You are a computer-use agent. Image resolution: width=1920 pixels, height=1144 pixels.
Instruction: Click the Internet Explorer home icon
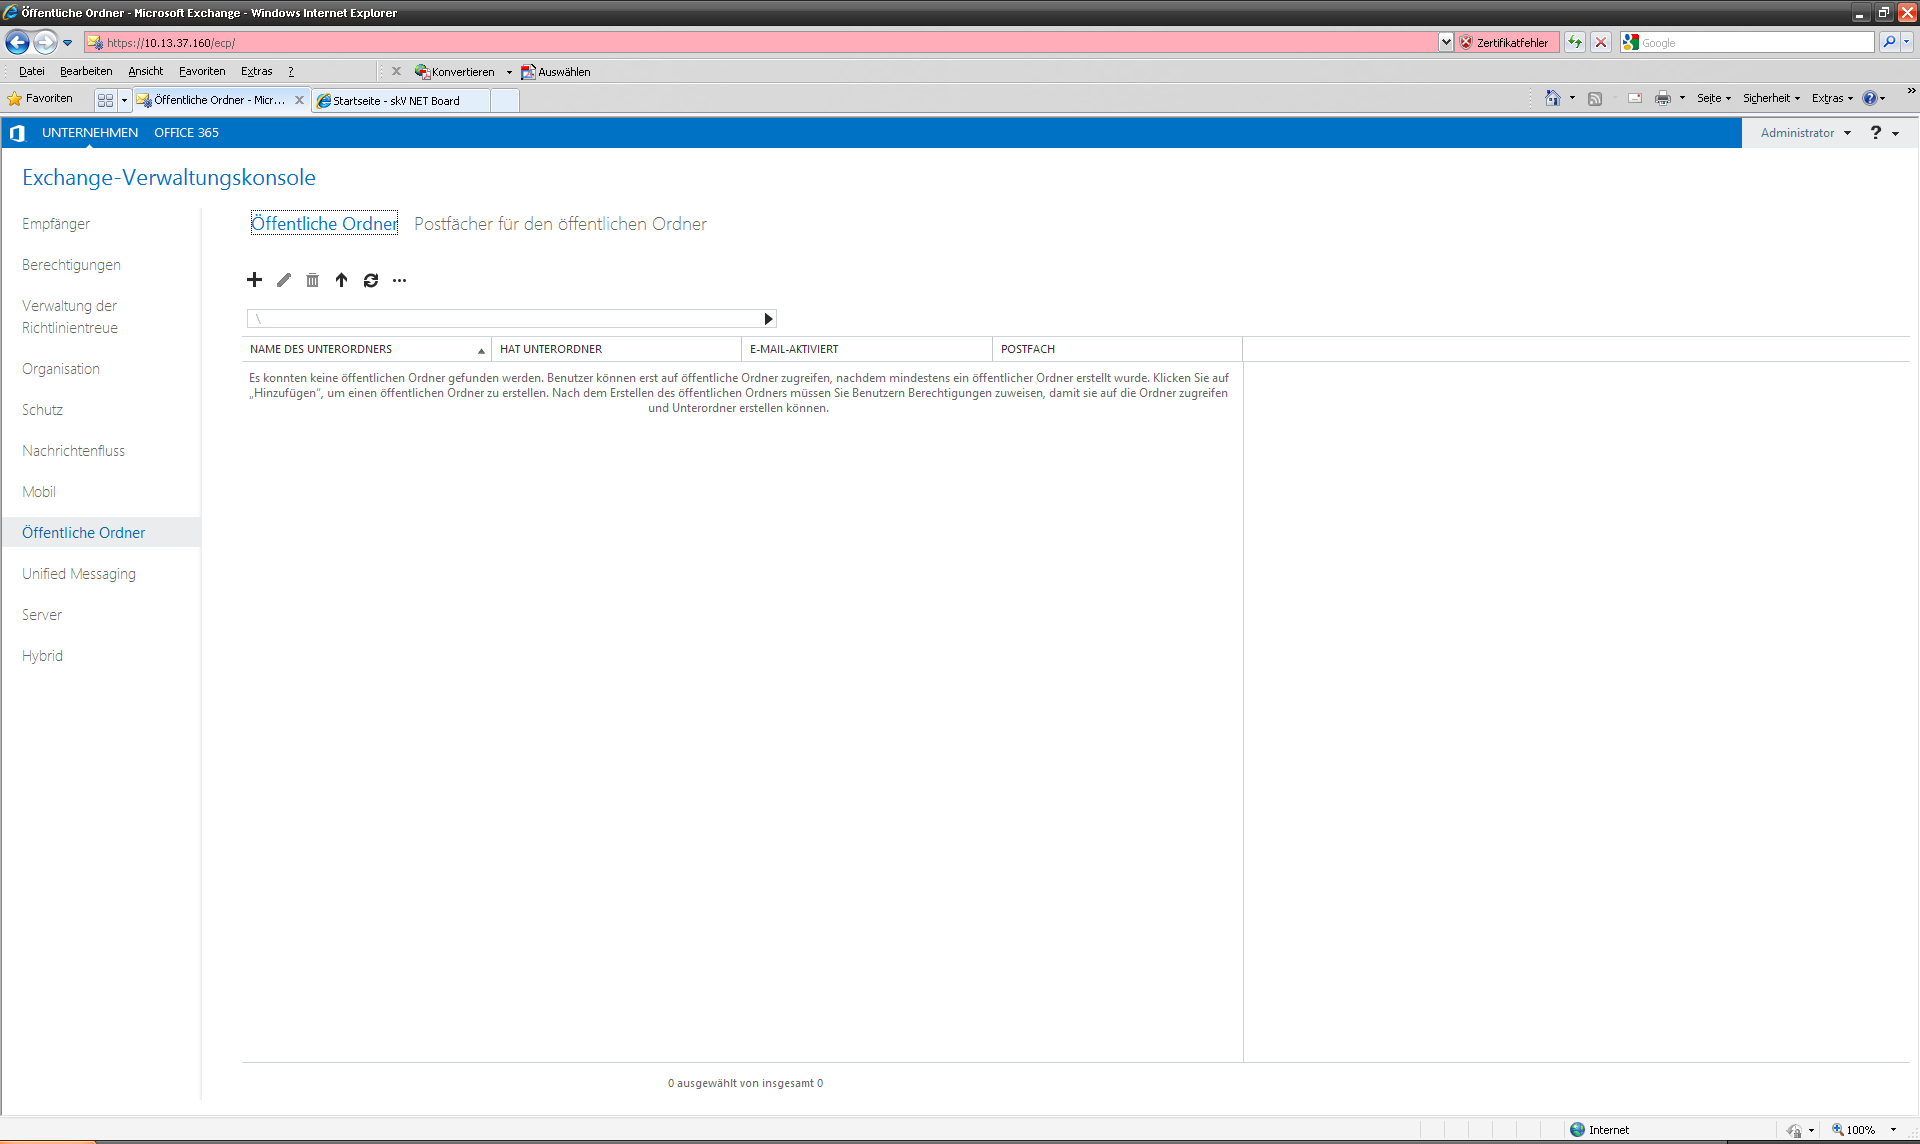click(x=1552, y=98)
